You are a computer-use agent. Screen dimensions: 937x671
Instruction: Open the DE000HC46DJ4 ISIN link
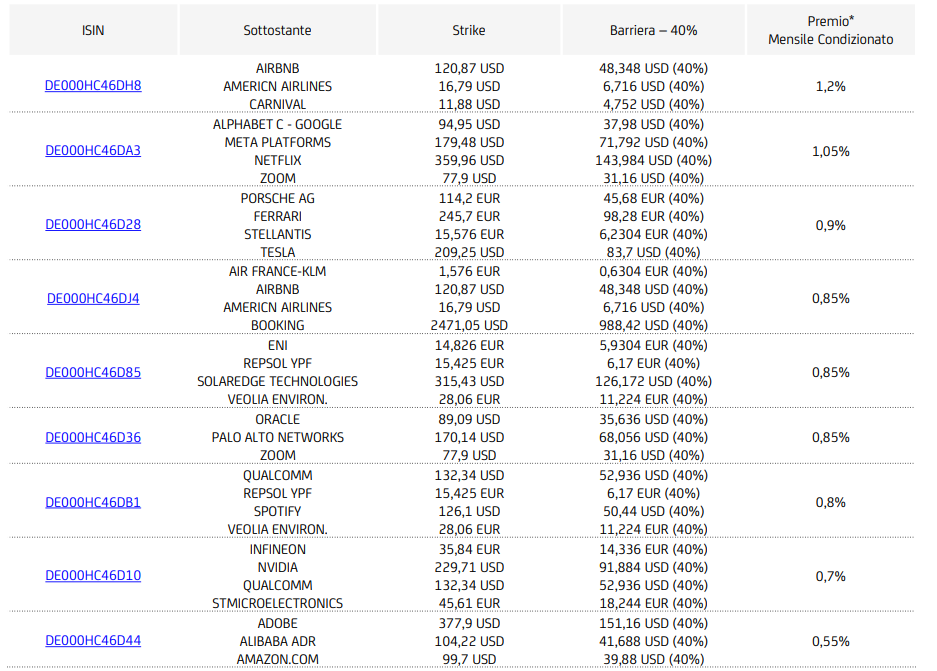(93, 298)
